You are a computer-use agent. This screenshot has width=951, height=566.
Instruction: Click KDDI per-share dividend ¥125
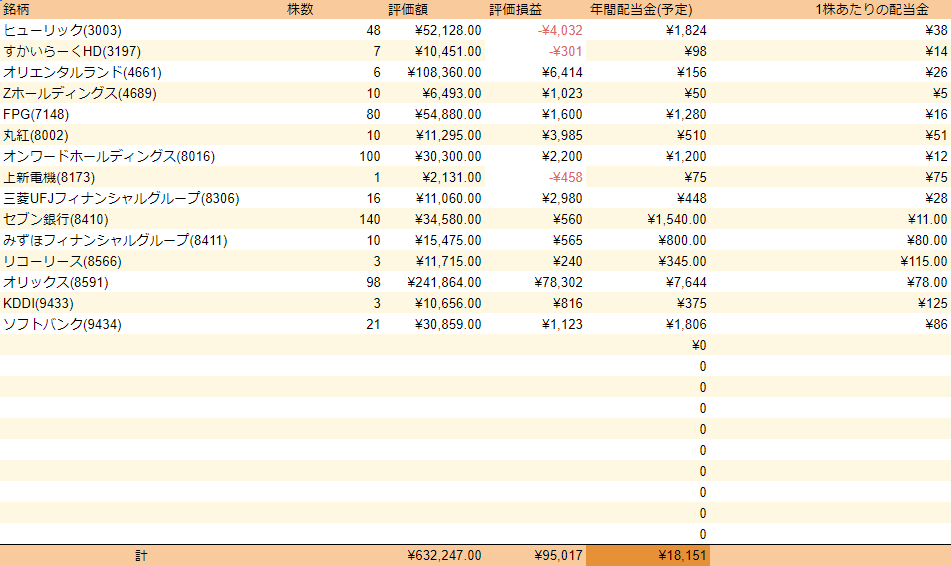pos(933,303)
